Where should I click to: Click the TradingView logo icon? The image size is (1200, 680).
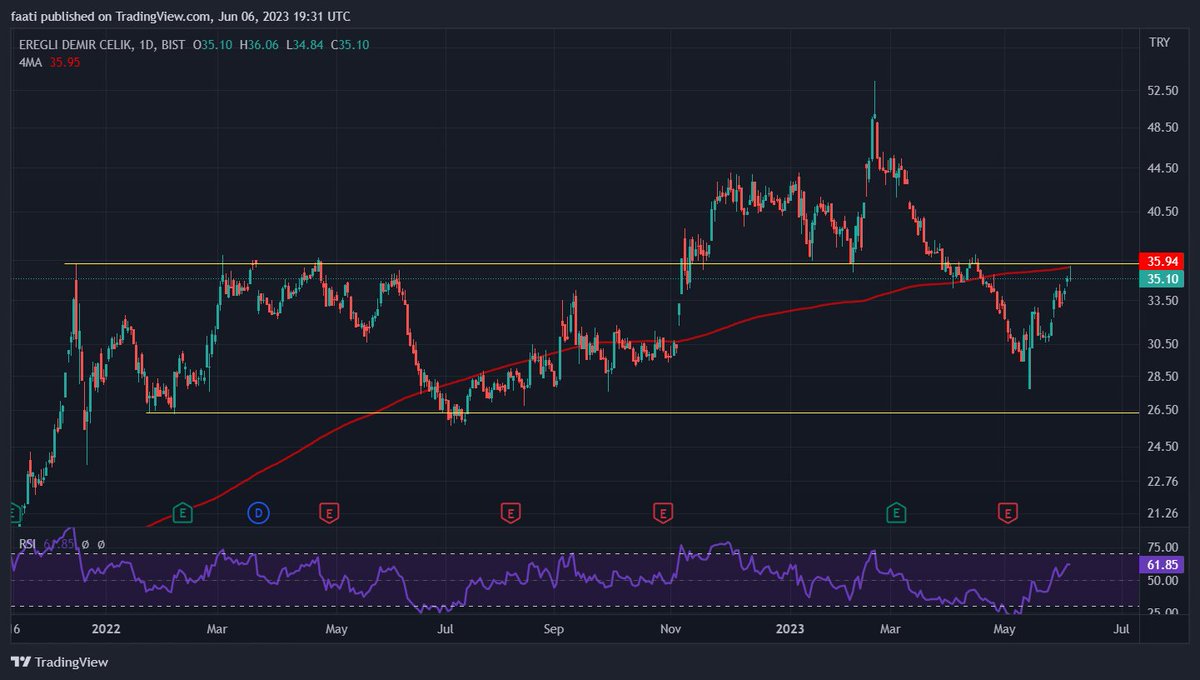tap(20, 661)
